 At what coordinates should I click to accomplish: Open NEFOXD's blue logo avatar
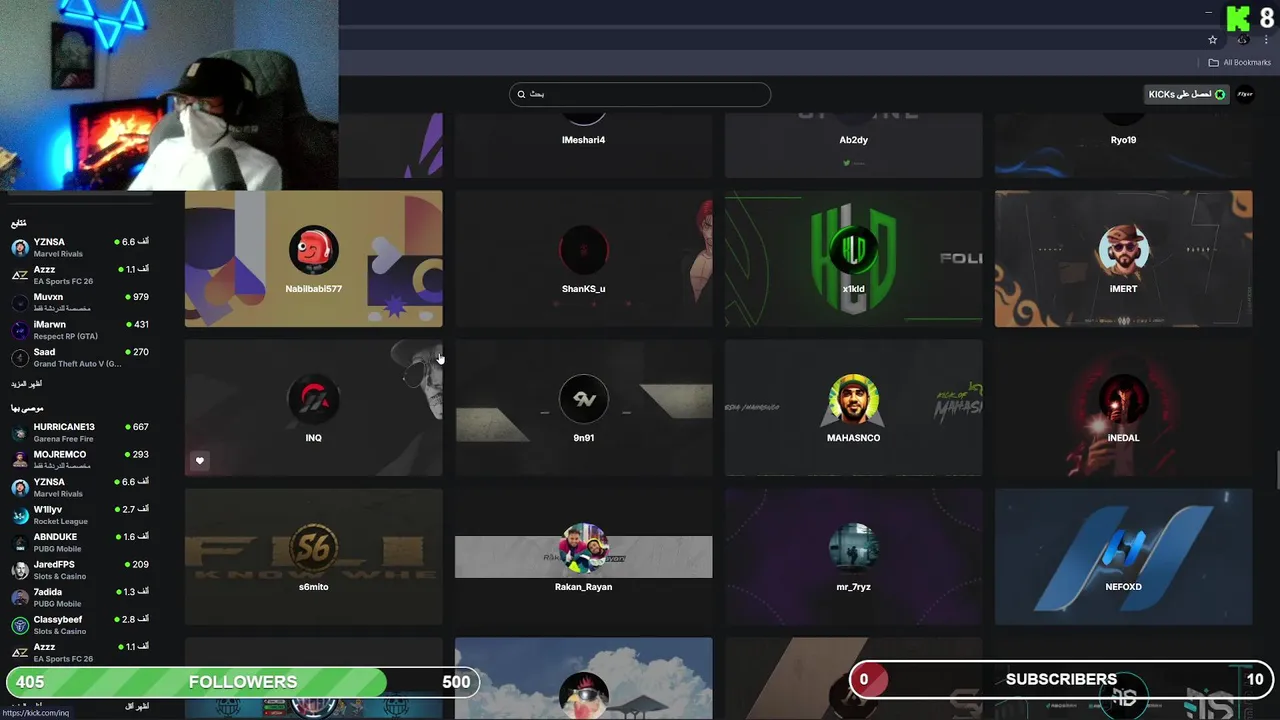1123,548
